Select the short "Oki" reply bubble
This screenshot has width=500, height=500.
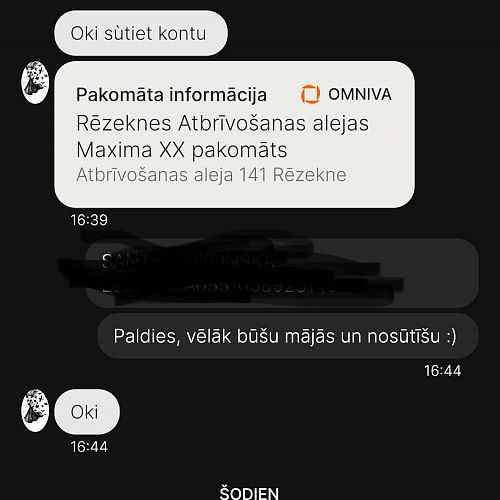(x=87, y=412)
